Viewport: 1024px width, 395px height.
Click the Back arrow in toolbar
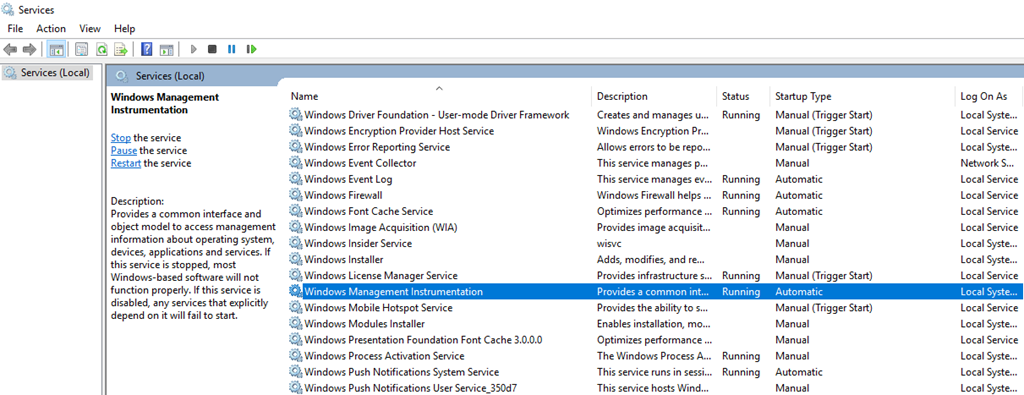point(10,49)
